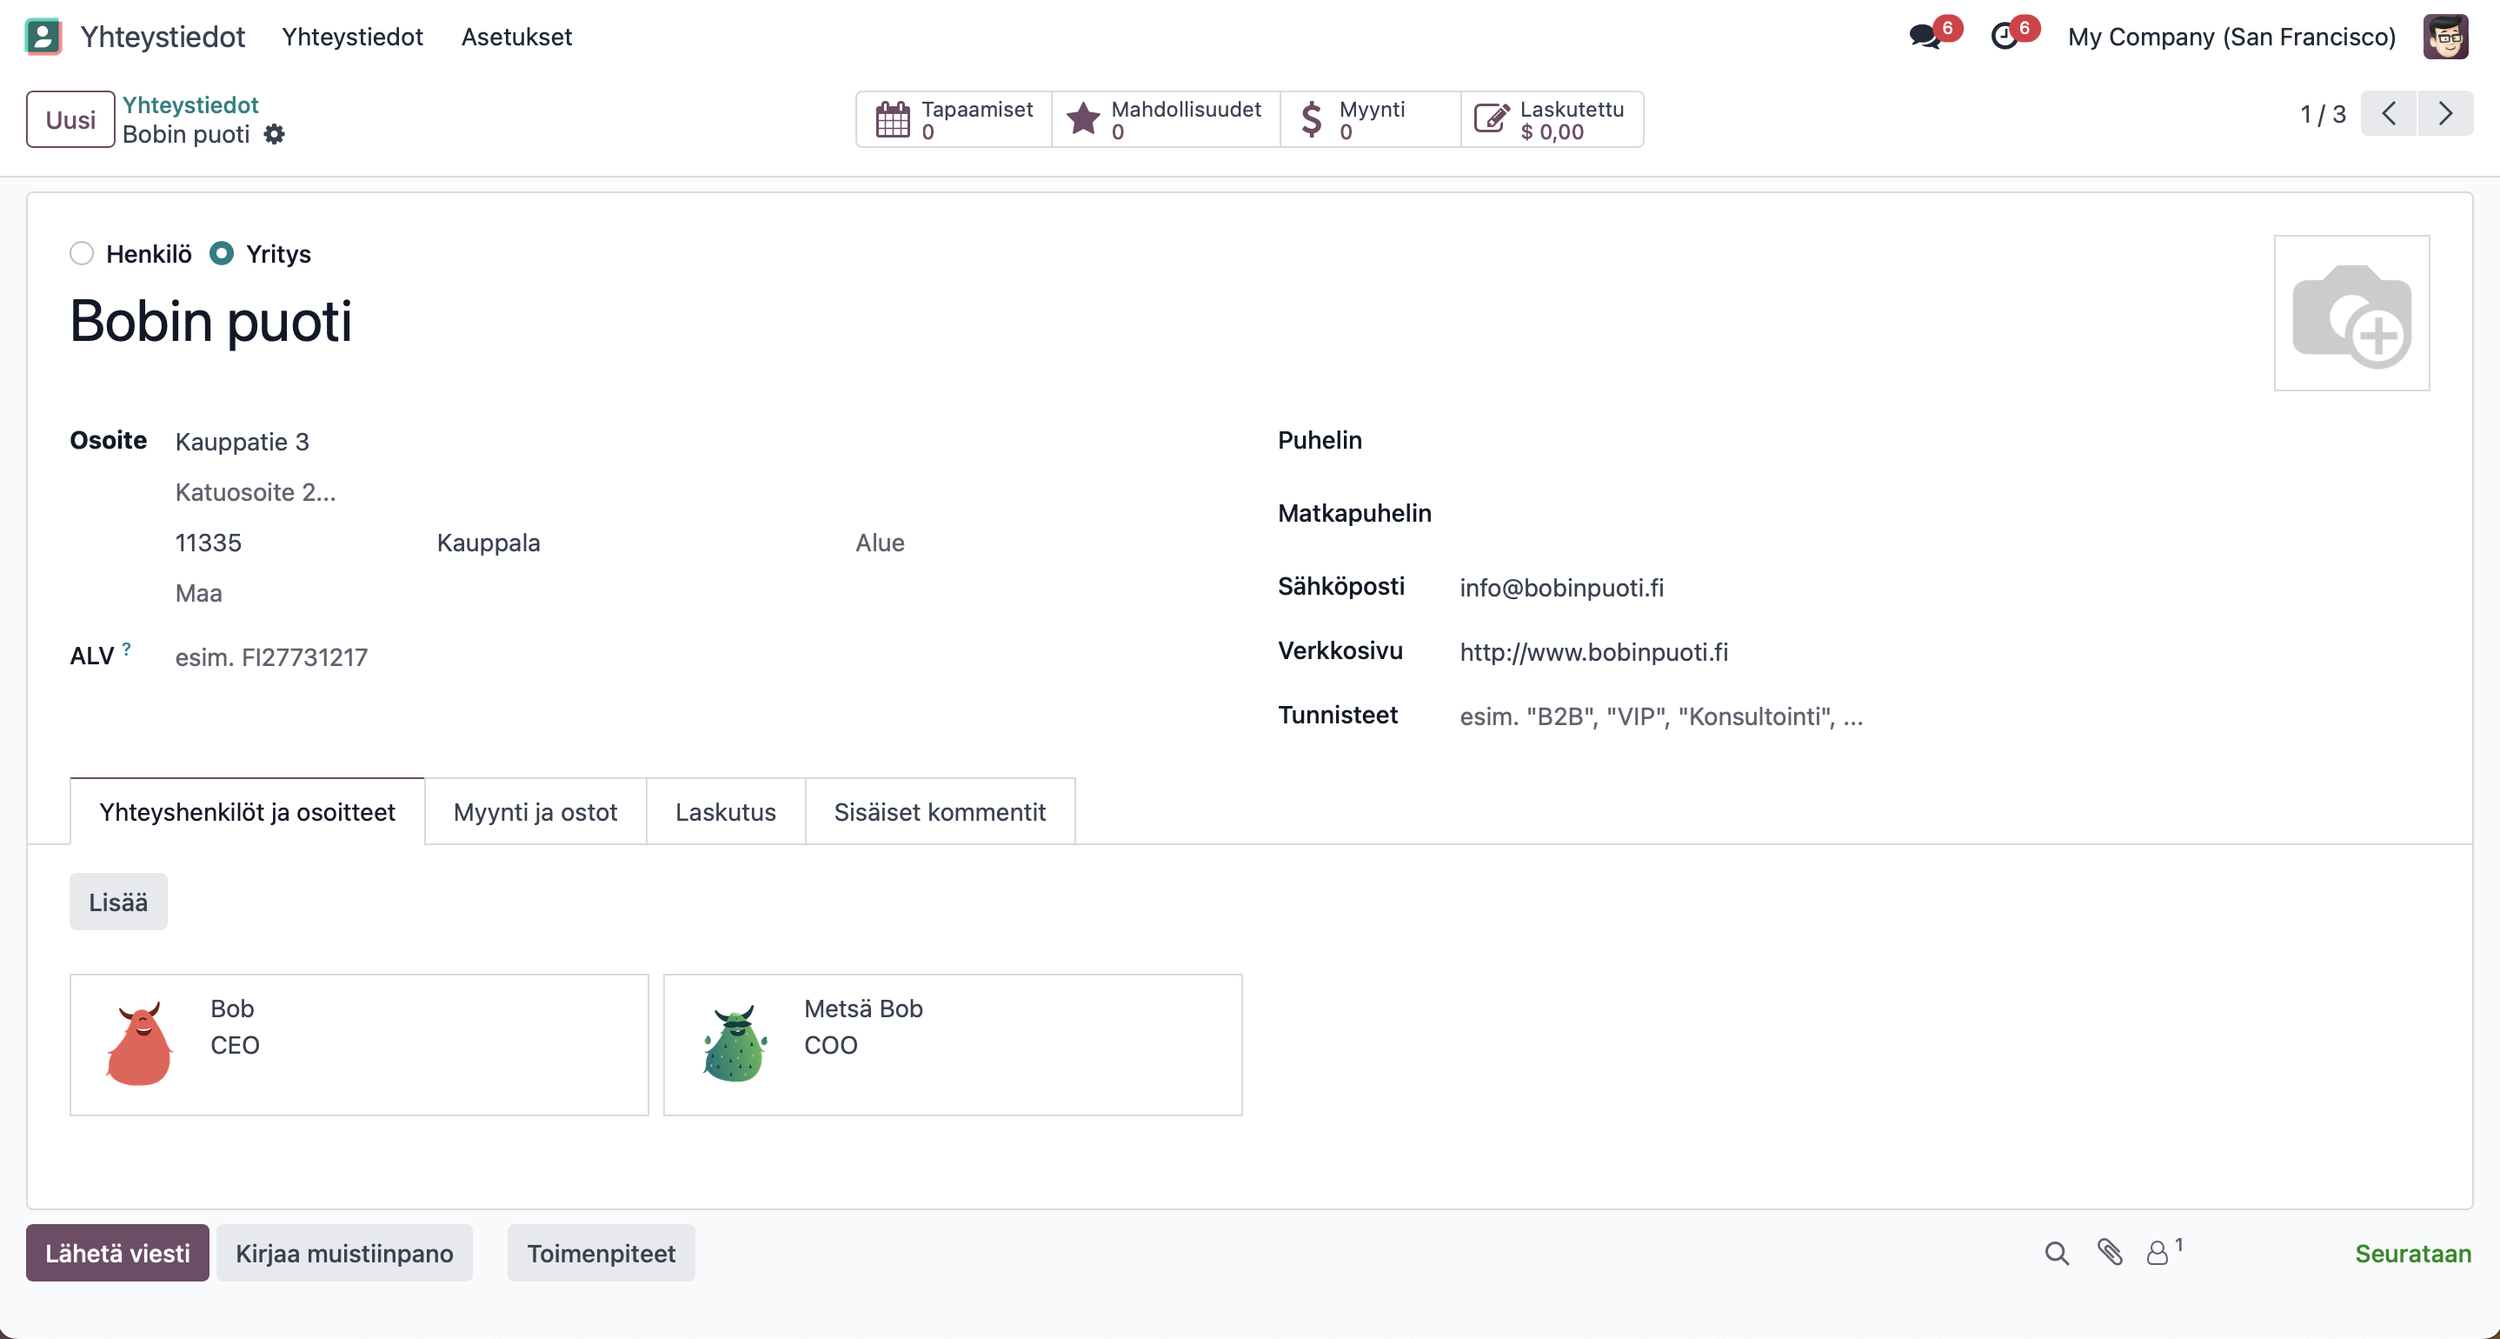Click the Yhteystiedot app logo icon

coord(43,36)
